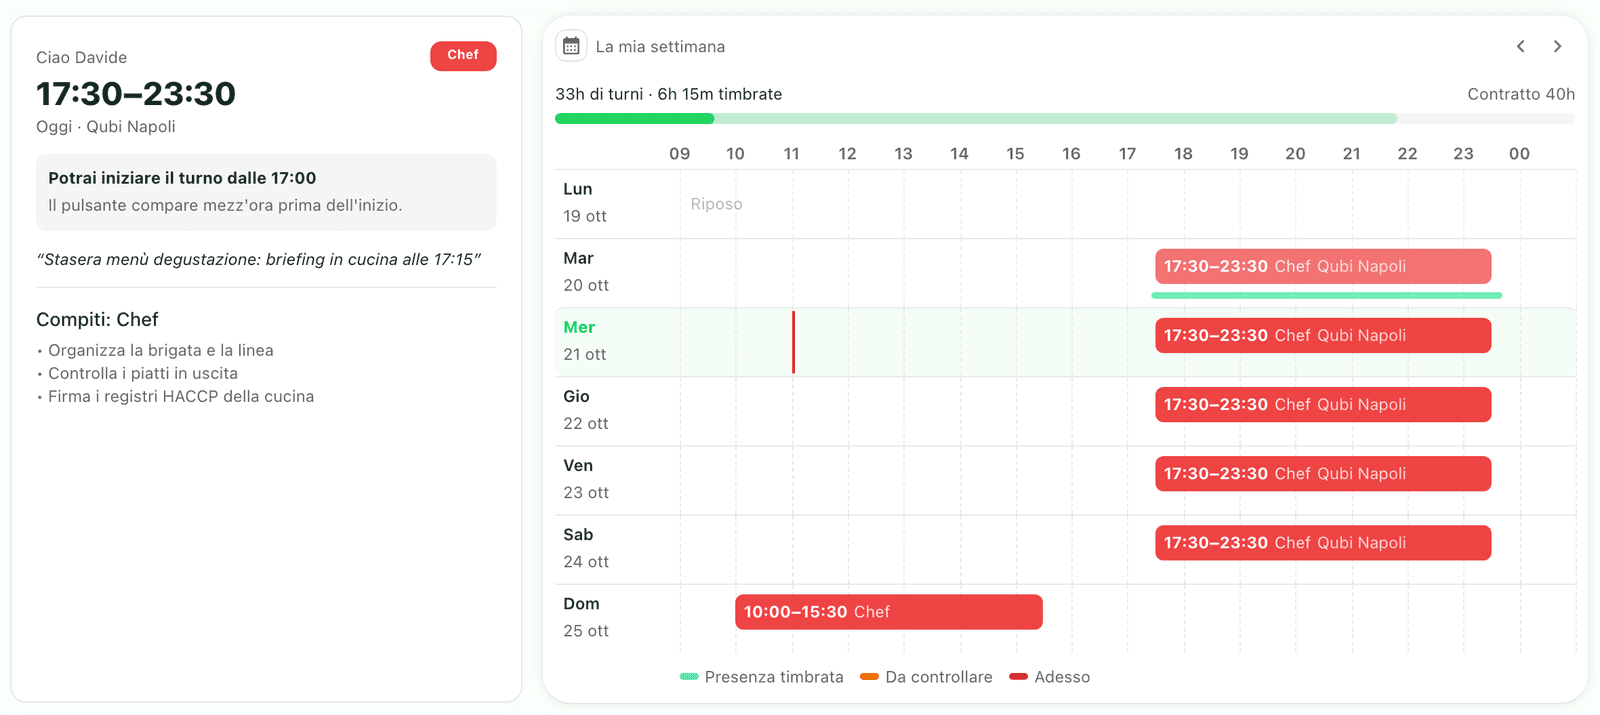Open Thursday 22 ott shift block
Viewport: 1600px width, 715px height.
pos(1323,405)
